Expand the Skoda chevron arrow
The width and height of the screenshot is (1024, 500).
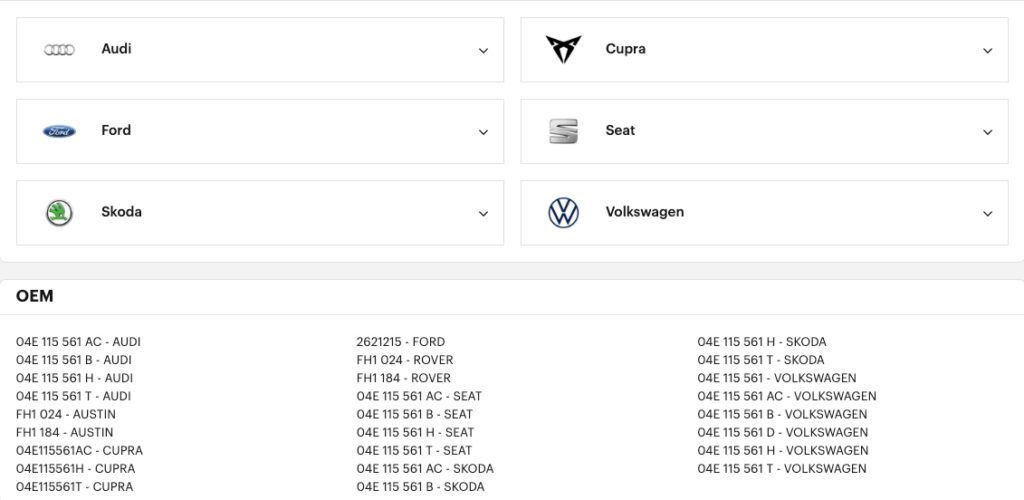click(483, 213)
